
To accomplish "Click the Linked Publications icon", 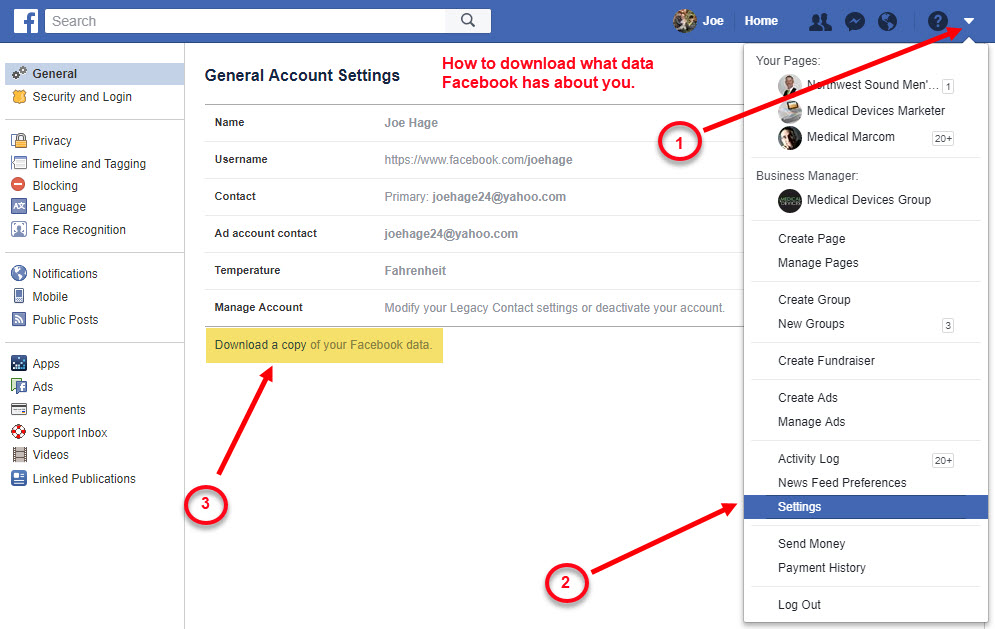I will [19, 478].
